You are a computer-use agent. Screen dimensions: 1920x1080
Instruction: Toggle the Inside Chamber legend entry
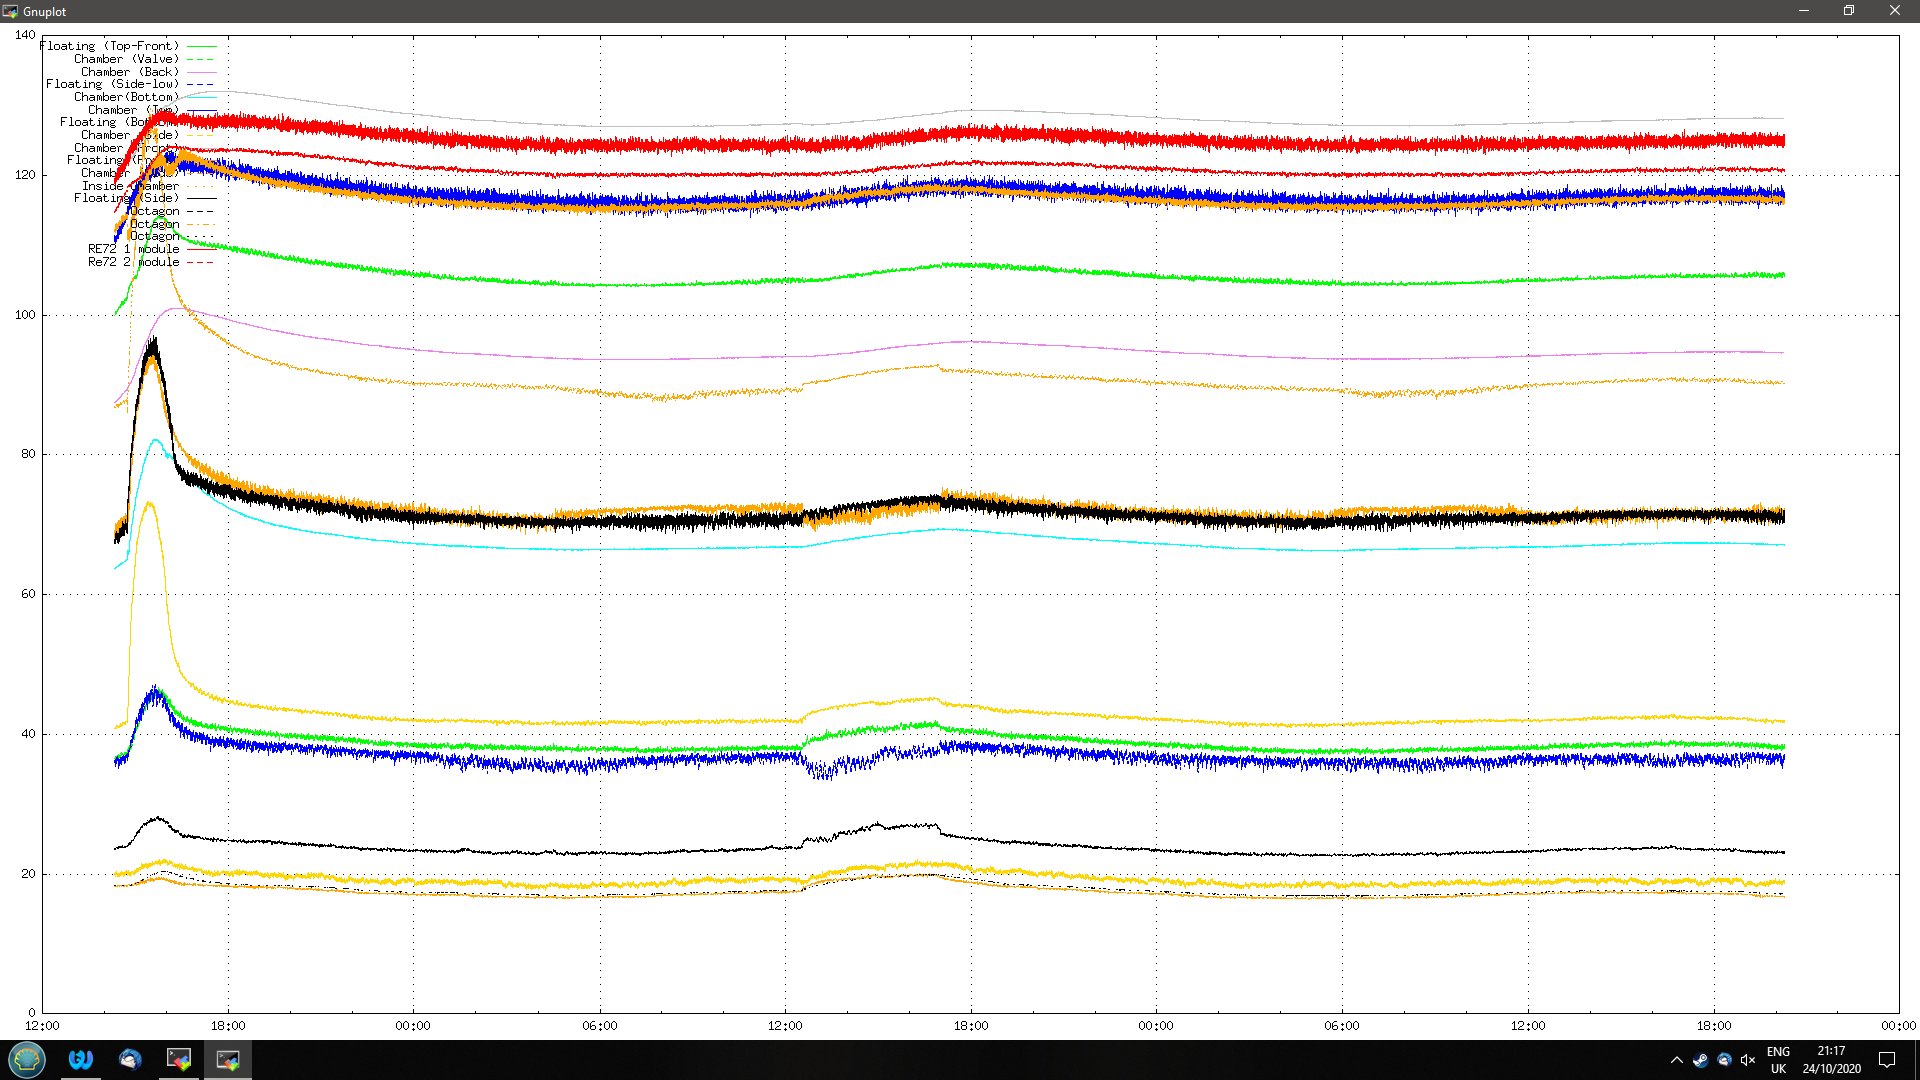(149, 186)
